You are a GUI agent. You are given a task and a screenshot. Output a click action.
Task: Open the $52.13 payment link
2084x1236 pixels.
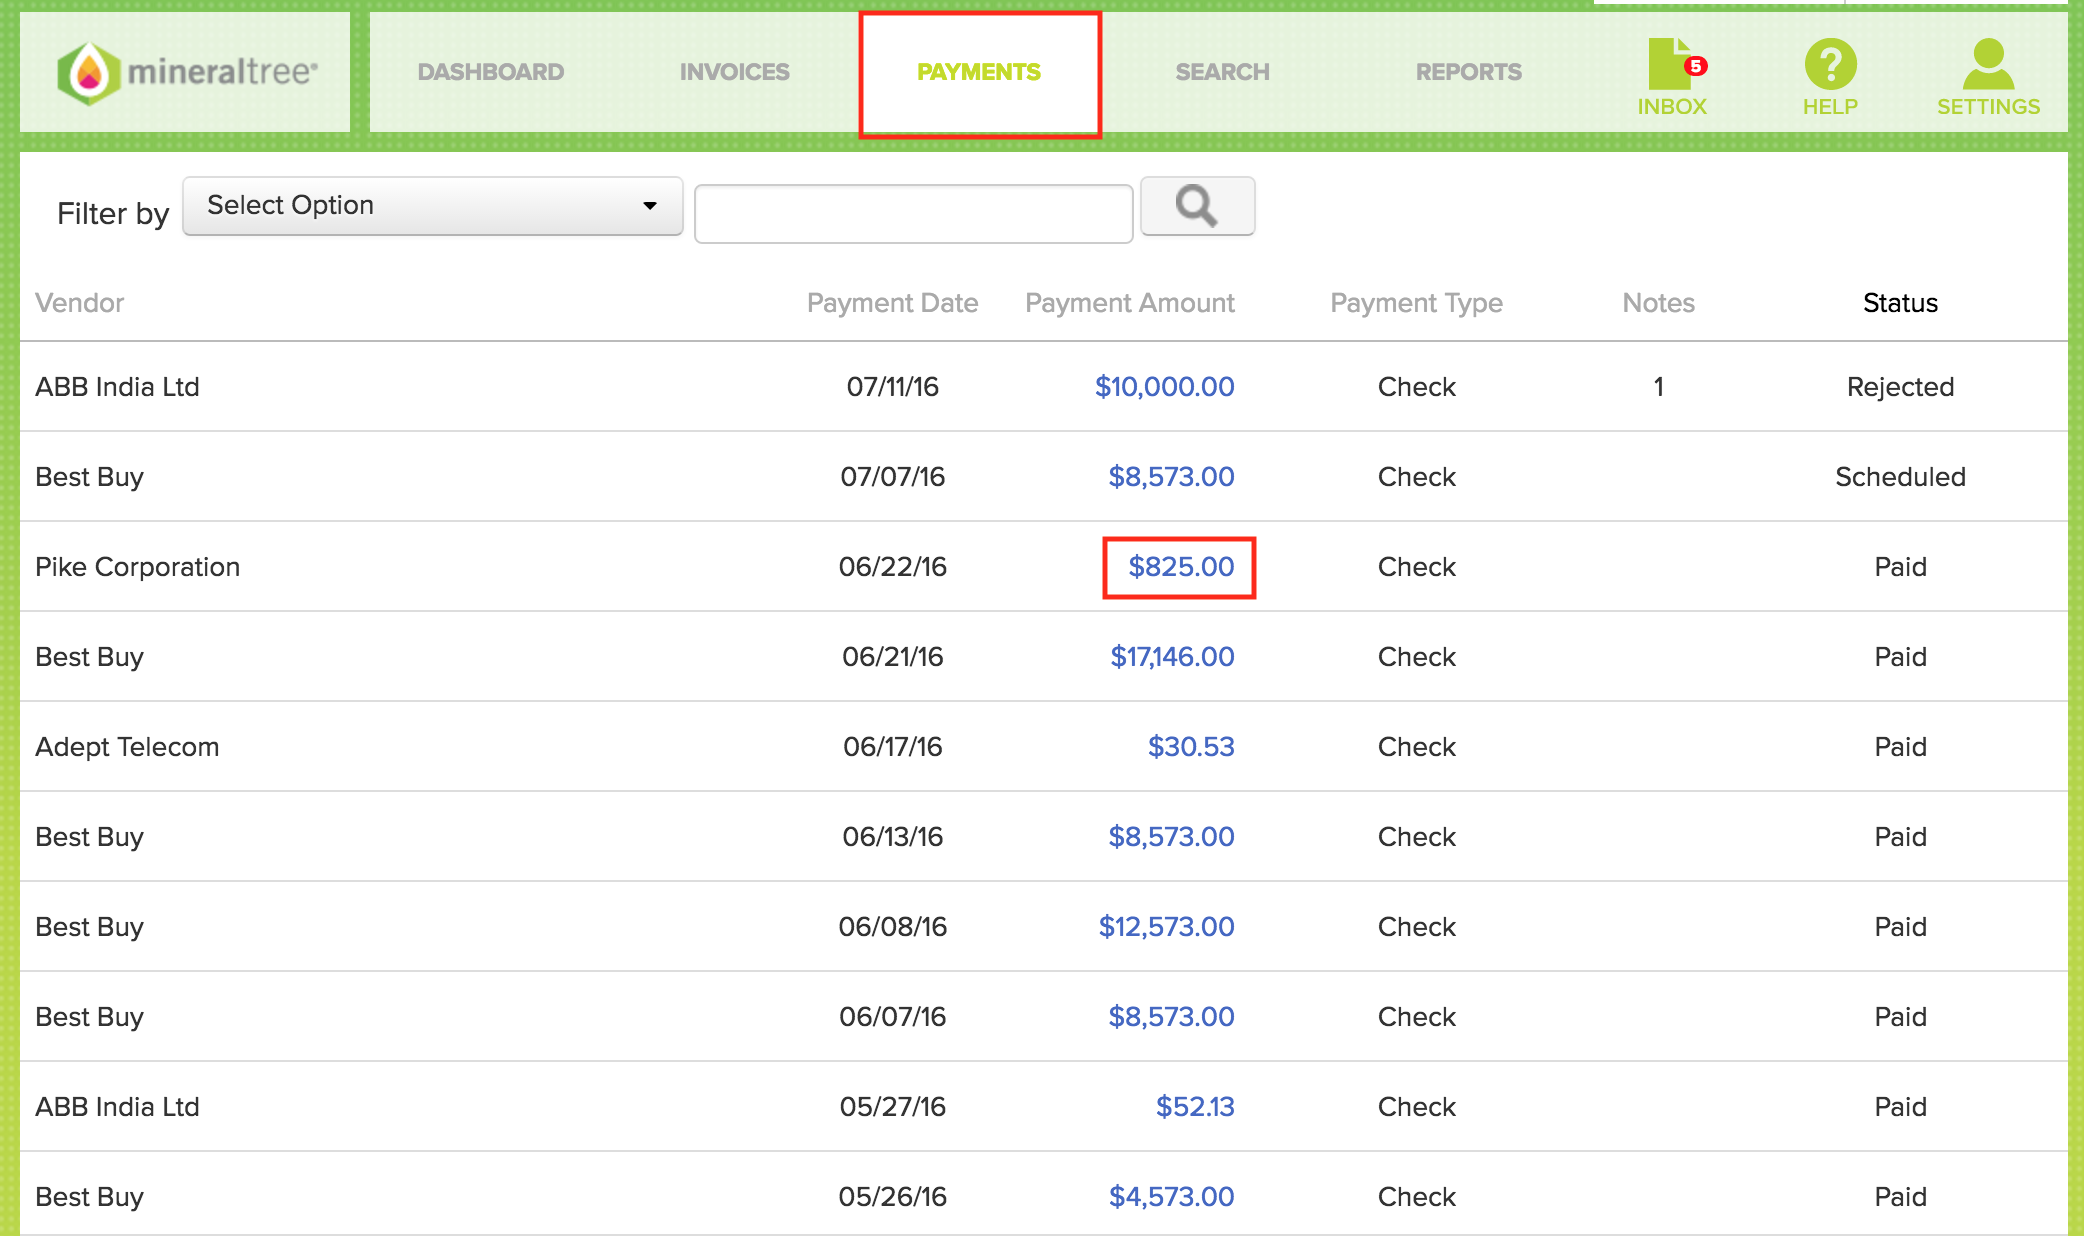pyautogui.click(x=1196, y=1107)
